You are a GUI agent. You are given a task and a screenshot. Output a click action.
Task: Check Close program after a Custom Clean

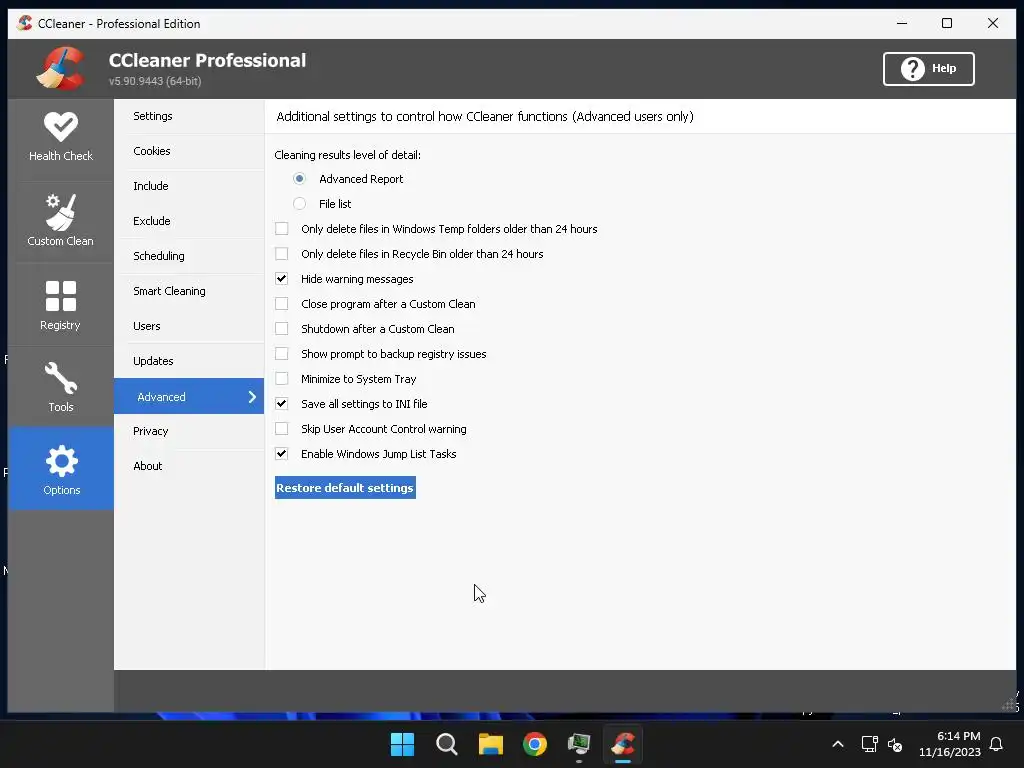tap(281, 304)
